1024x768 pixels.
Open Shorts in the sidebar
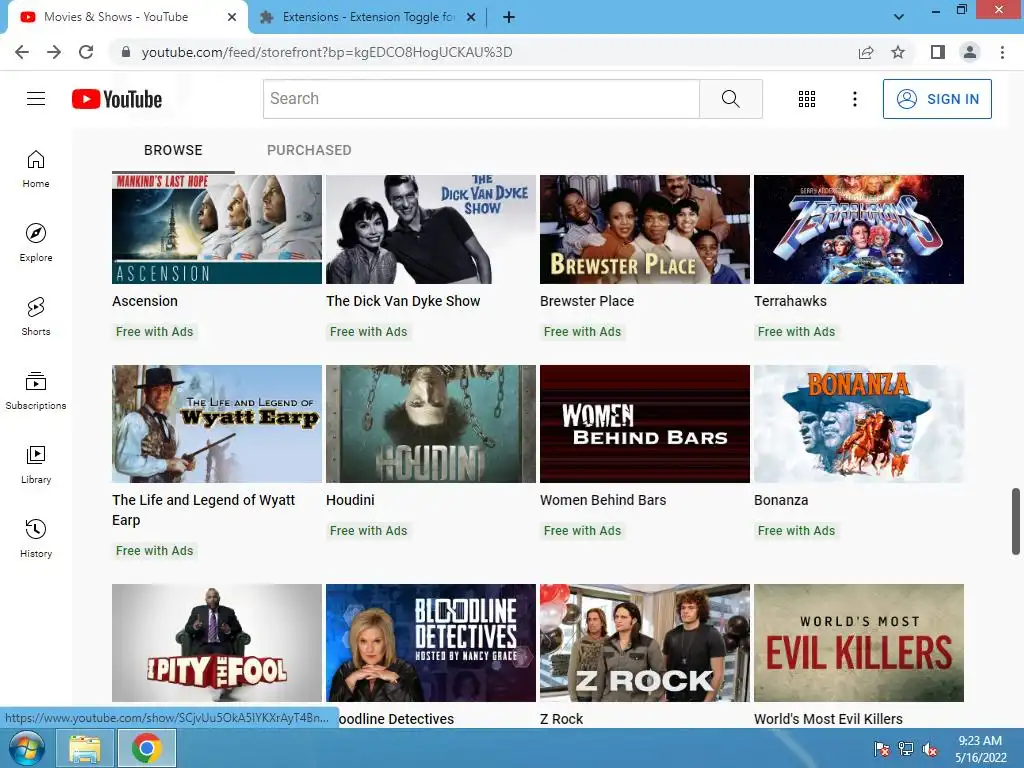coord(36,316)
